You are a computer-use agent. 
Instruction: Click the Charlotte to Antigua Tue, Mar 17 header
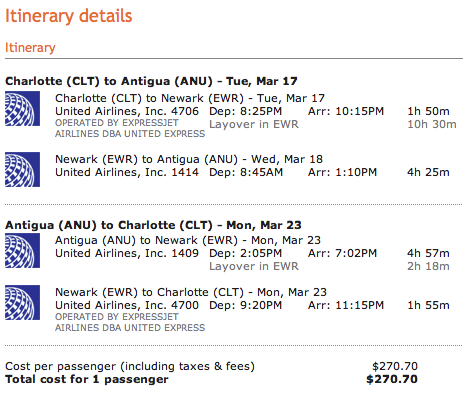click(x=151, y=81)
